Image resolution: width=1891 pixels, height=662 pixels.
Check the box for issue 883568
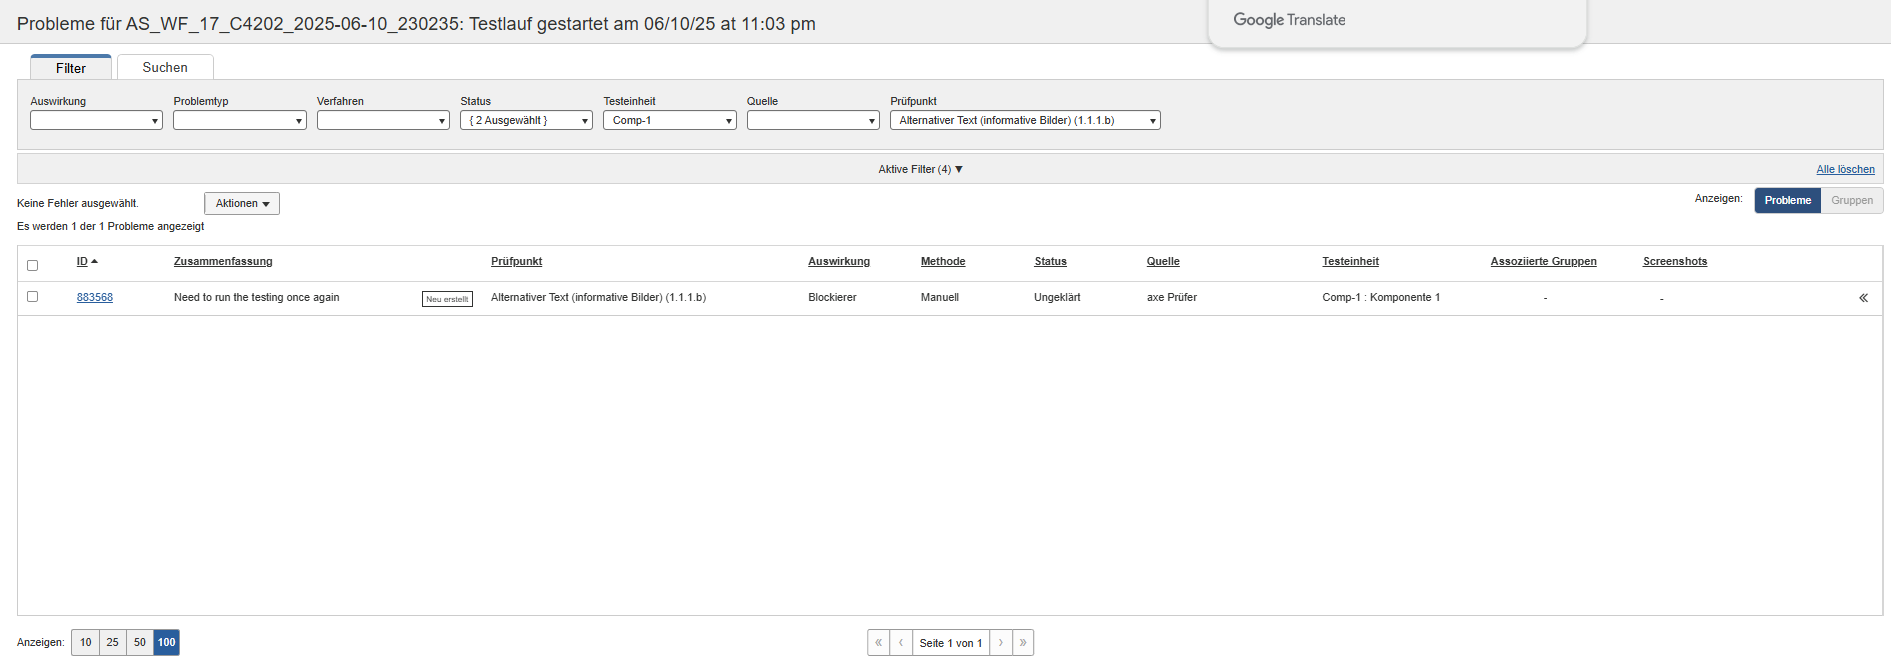click(x=32, y=297)
